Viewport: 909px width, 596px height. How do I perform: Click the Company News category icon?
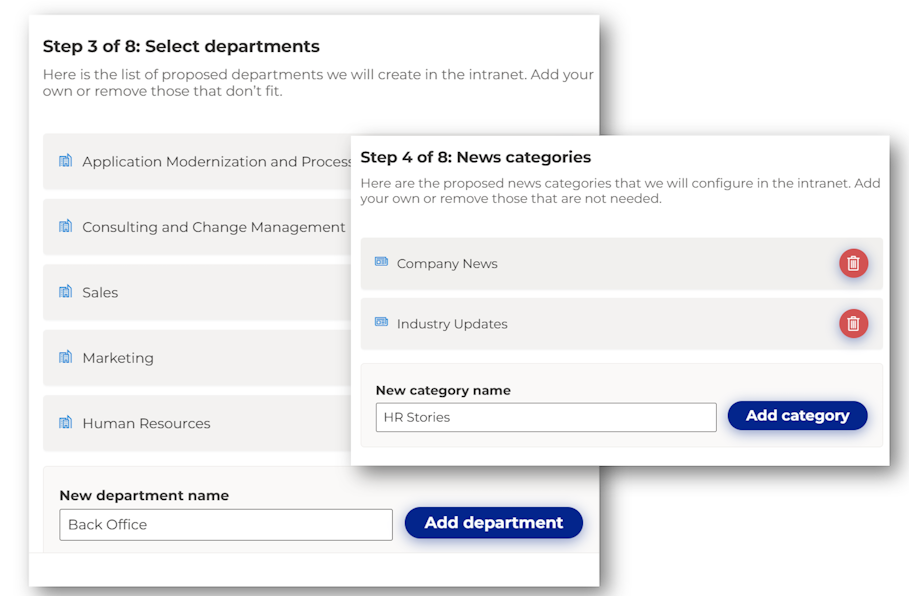click(381, 262)
